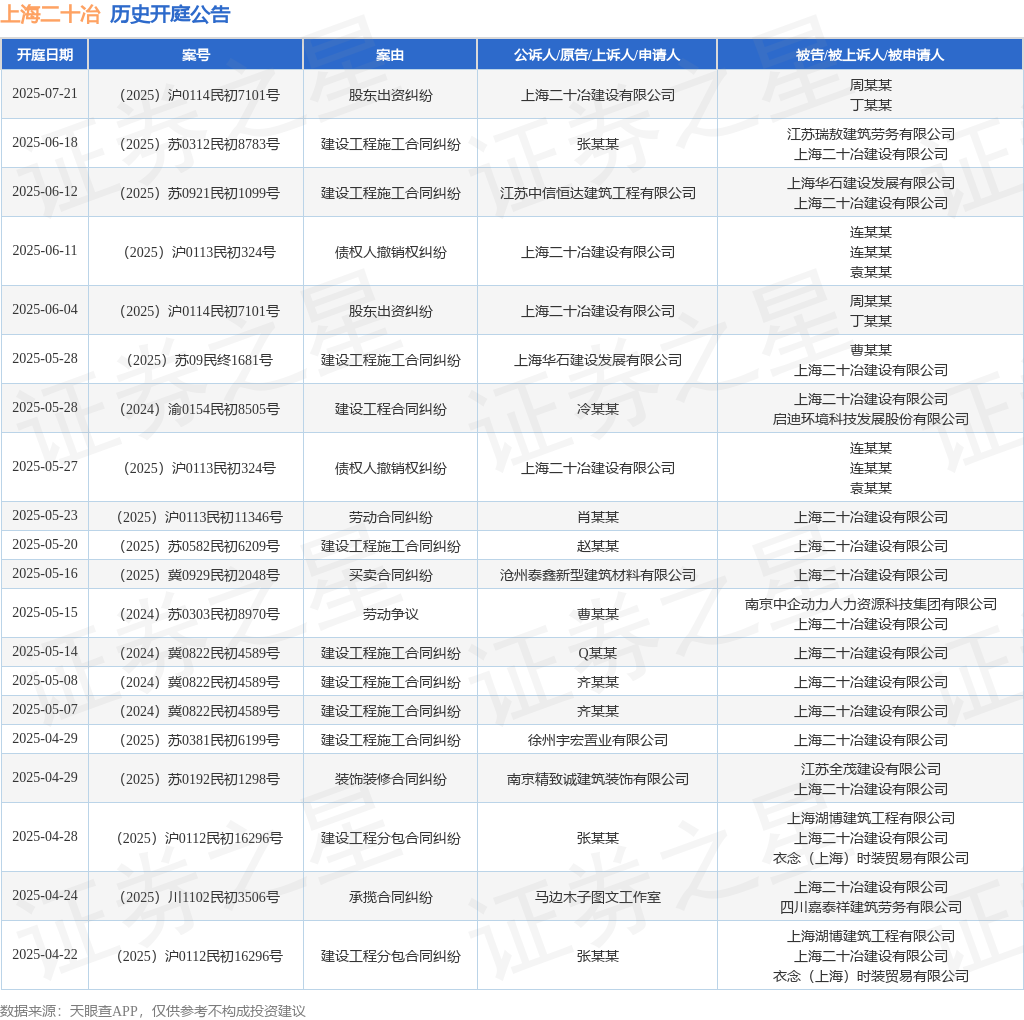Click defendant 启迪环境科技发展股份有限公司

click(x=871, y=419)
